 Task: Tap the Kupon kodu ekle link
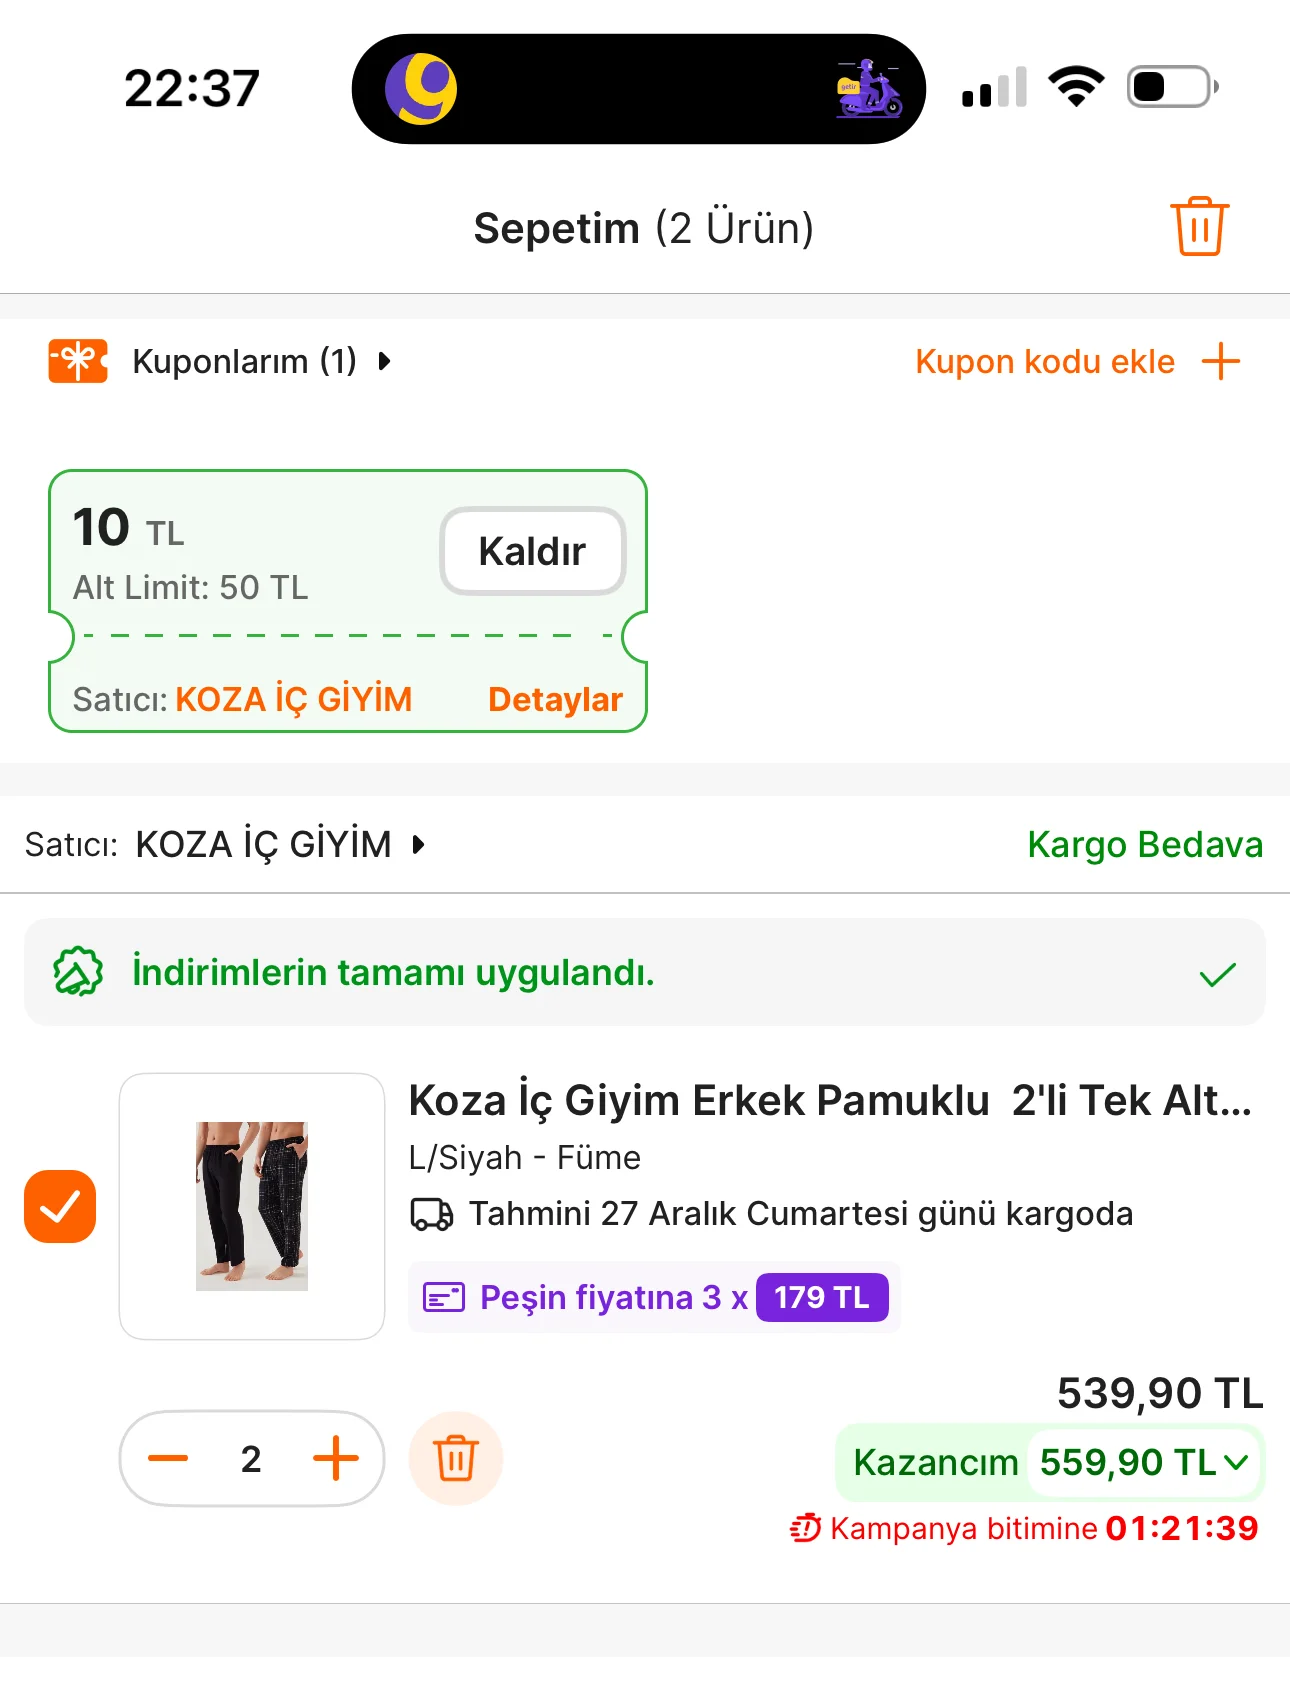coord(1044,361)
